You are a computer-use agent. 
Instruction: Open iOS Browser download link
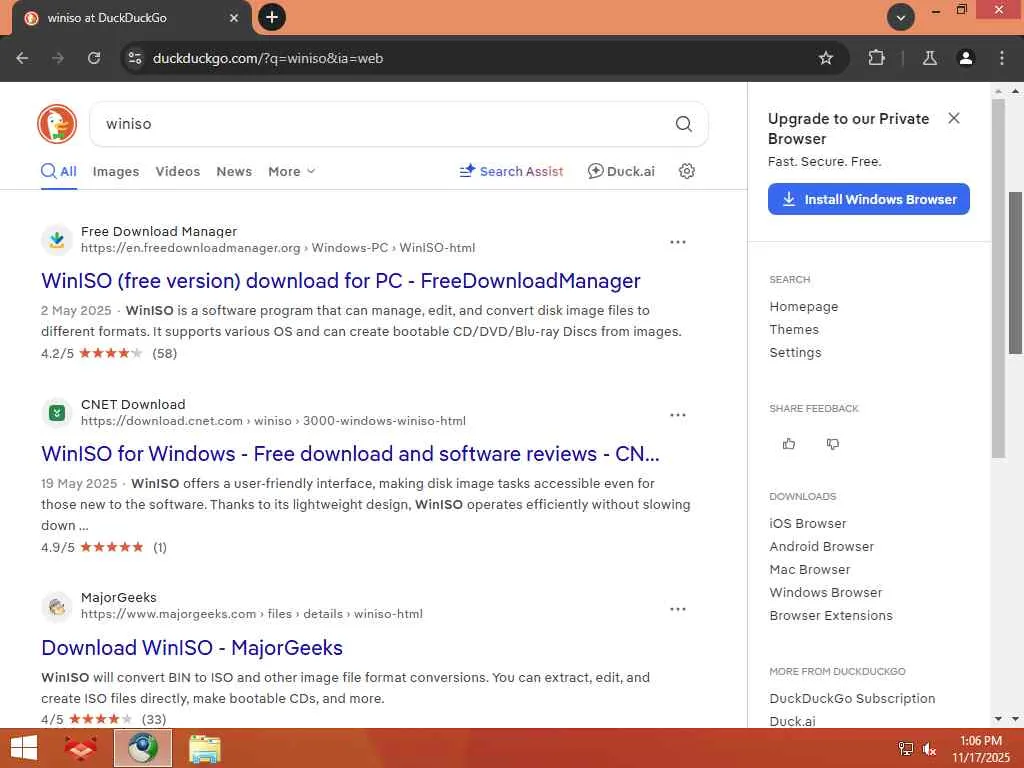click(807, 524)
